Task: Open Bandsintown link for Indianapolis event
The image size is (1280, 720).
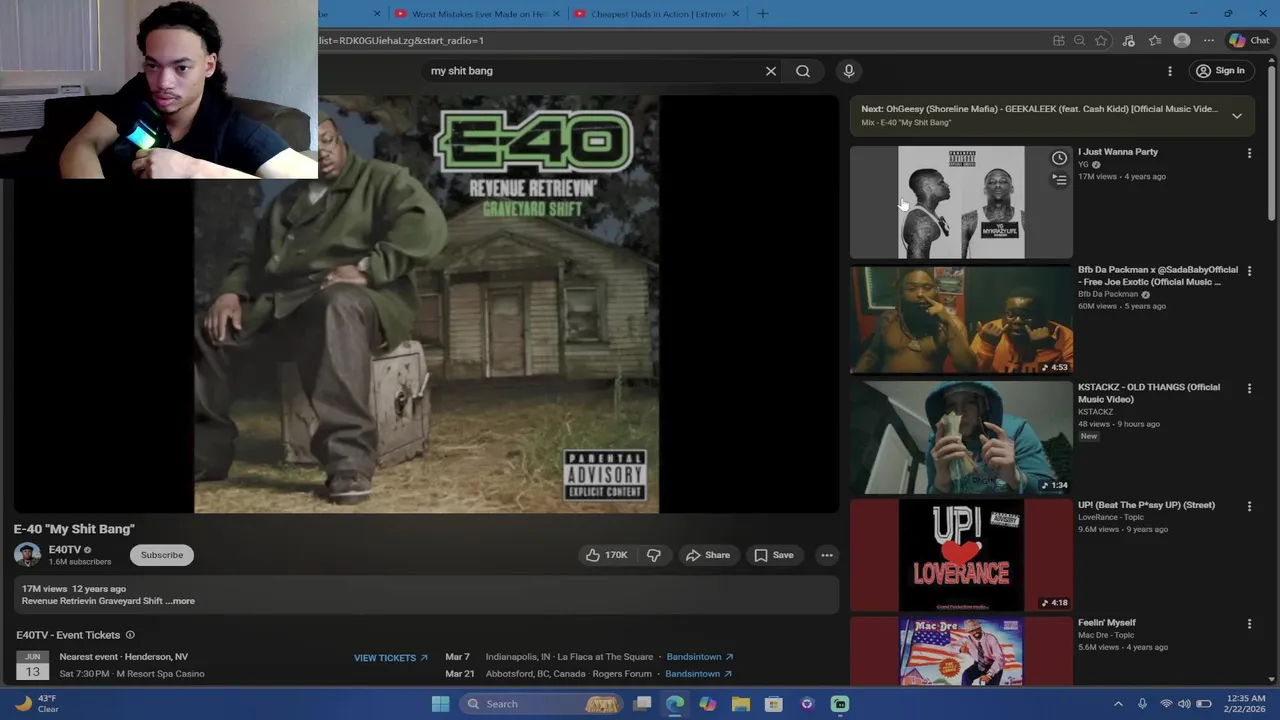Action: [700, 657]
